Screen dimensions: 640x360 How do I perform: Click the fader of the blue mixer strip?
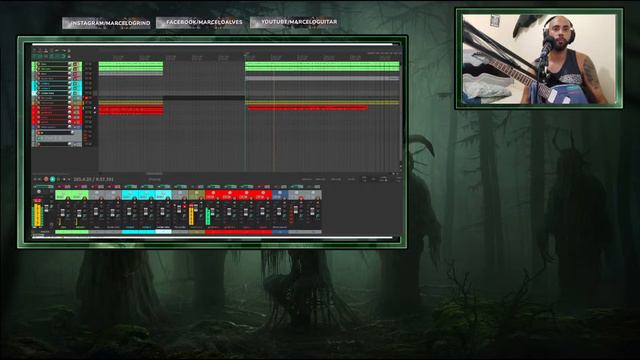tap(279, 212)
